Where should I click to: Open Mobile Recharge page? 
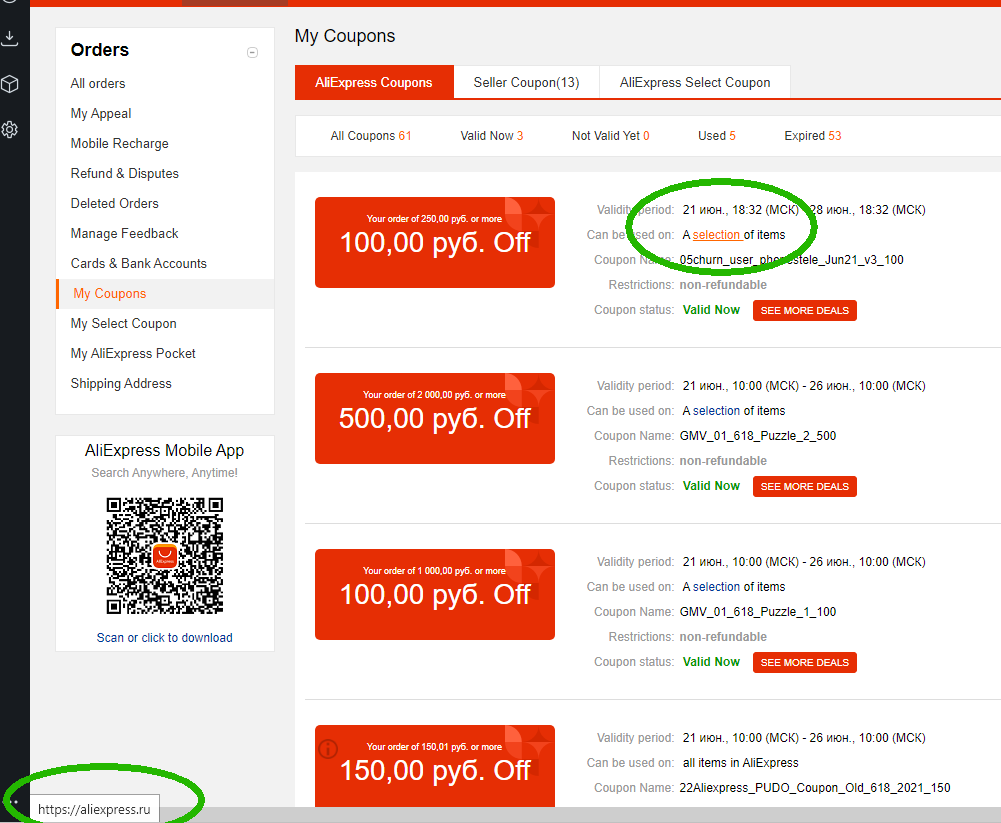pos(119,144)
